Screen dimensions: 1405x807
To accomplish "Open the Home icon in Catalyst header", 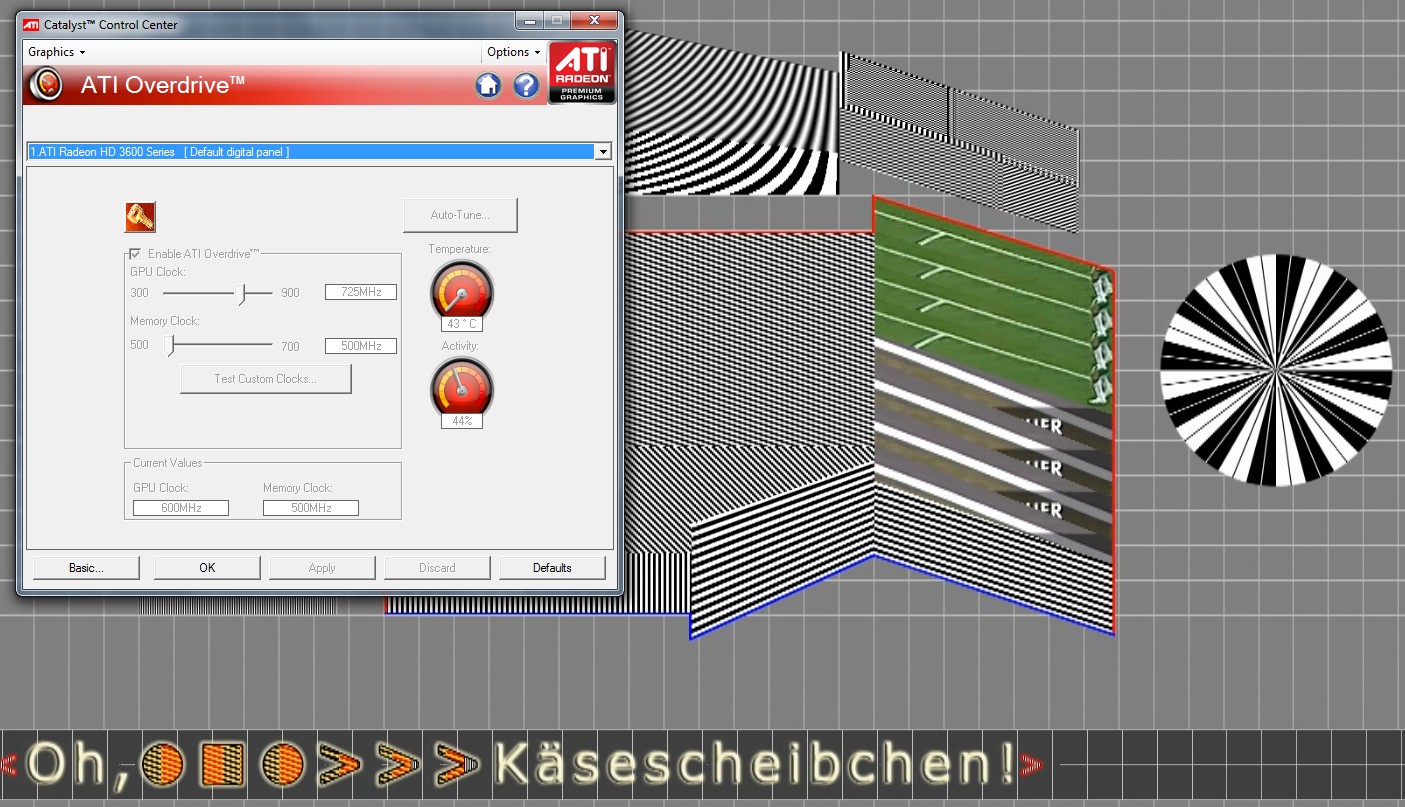I will tap(488, 86).
